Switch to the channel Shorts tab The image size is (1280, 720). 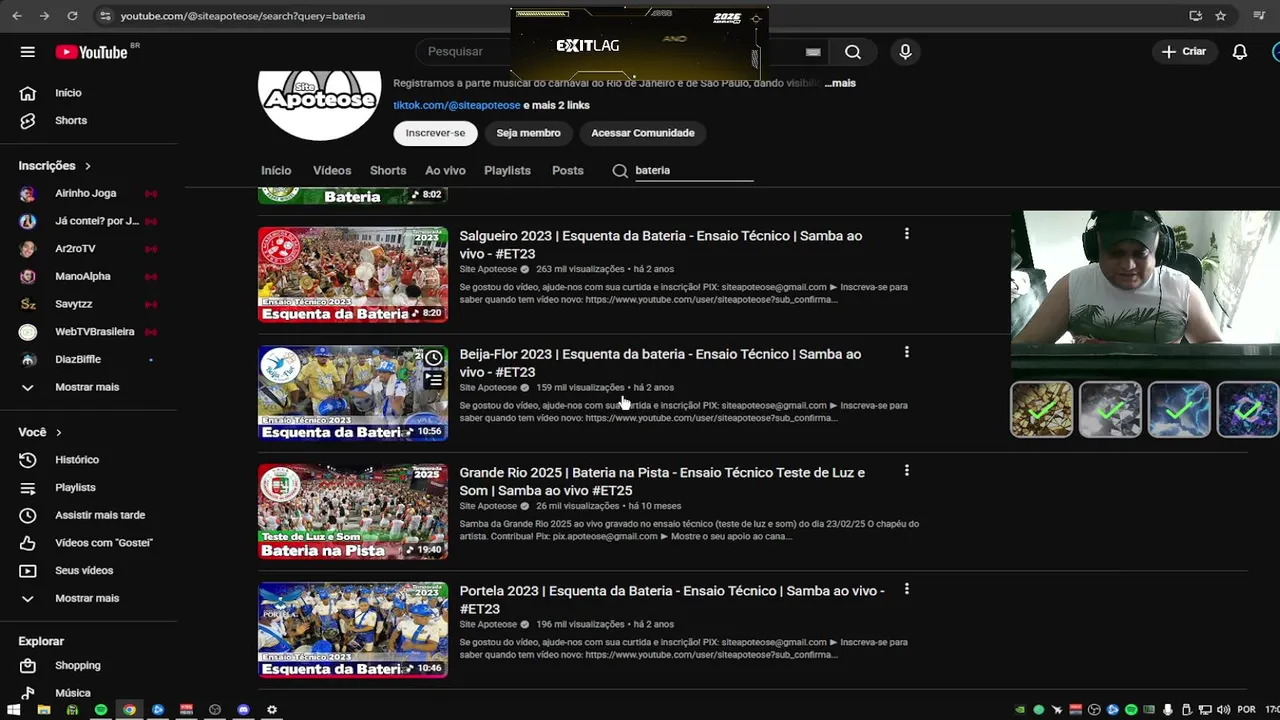pyautogui.click(x=388, y=171)
